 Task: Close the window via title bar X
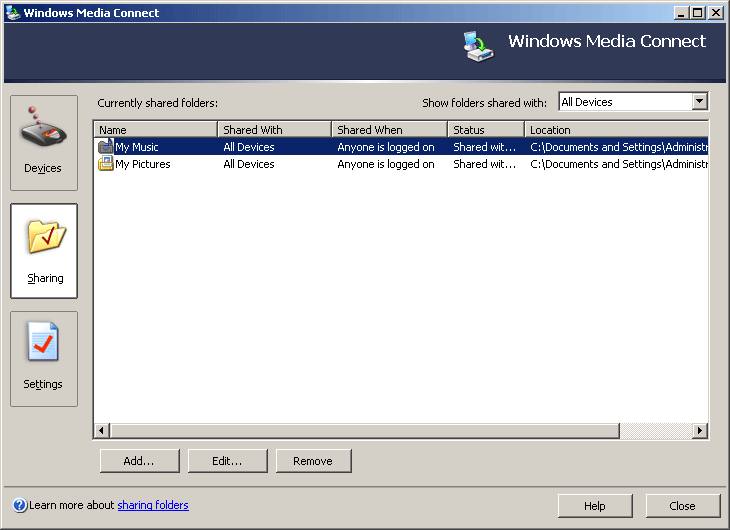[716, 13]
